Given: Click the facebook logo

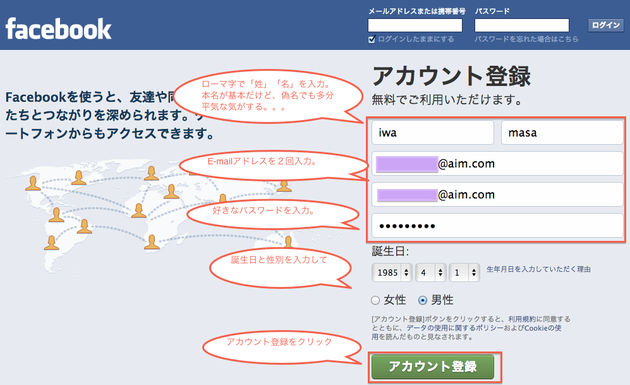Looking at the screenshot, I should click(58, 29).
